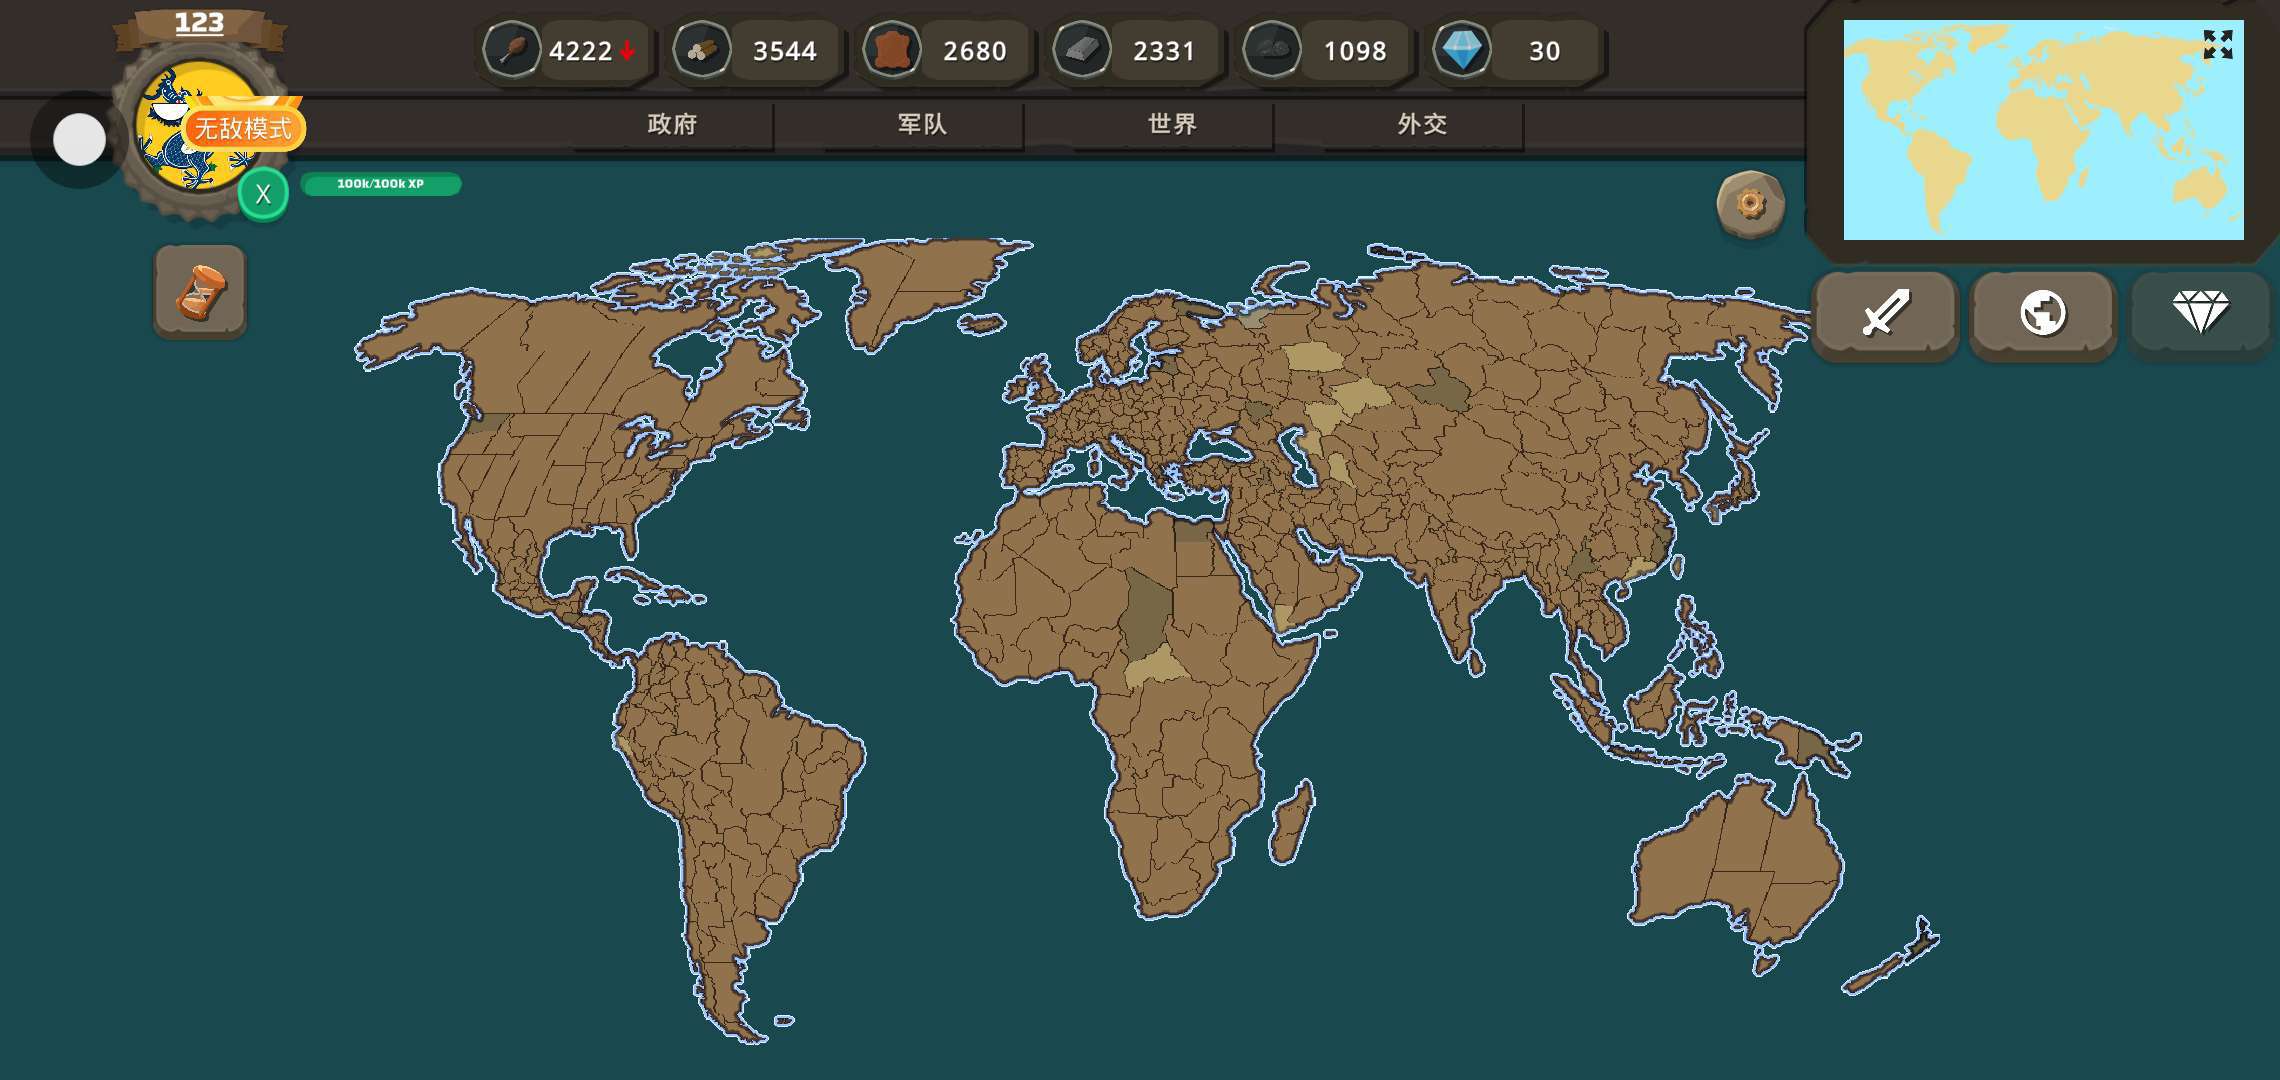2280x1080 pixels.
Task: Click the wood resource icon
Action: click(x=702, y=50)
